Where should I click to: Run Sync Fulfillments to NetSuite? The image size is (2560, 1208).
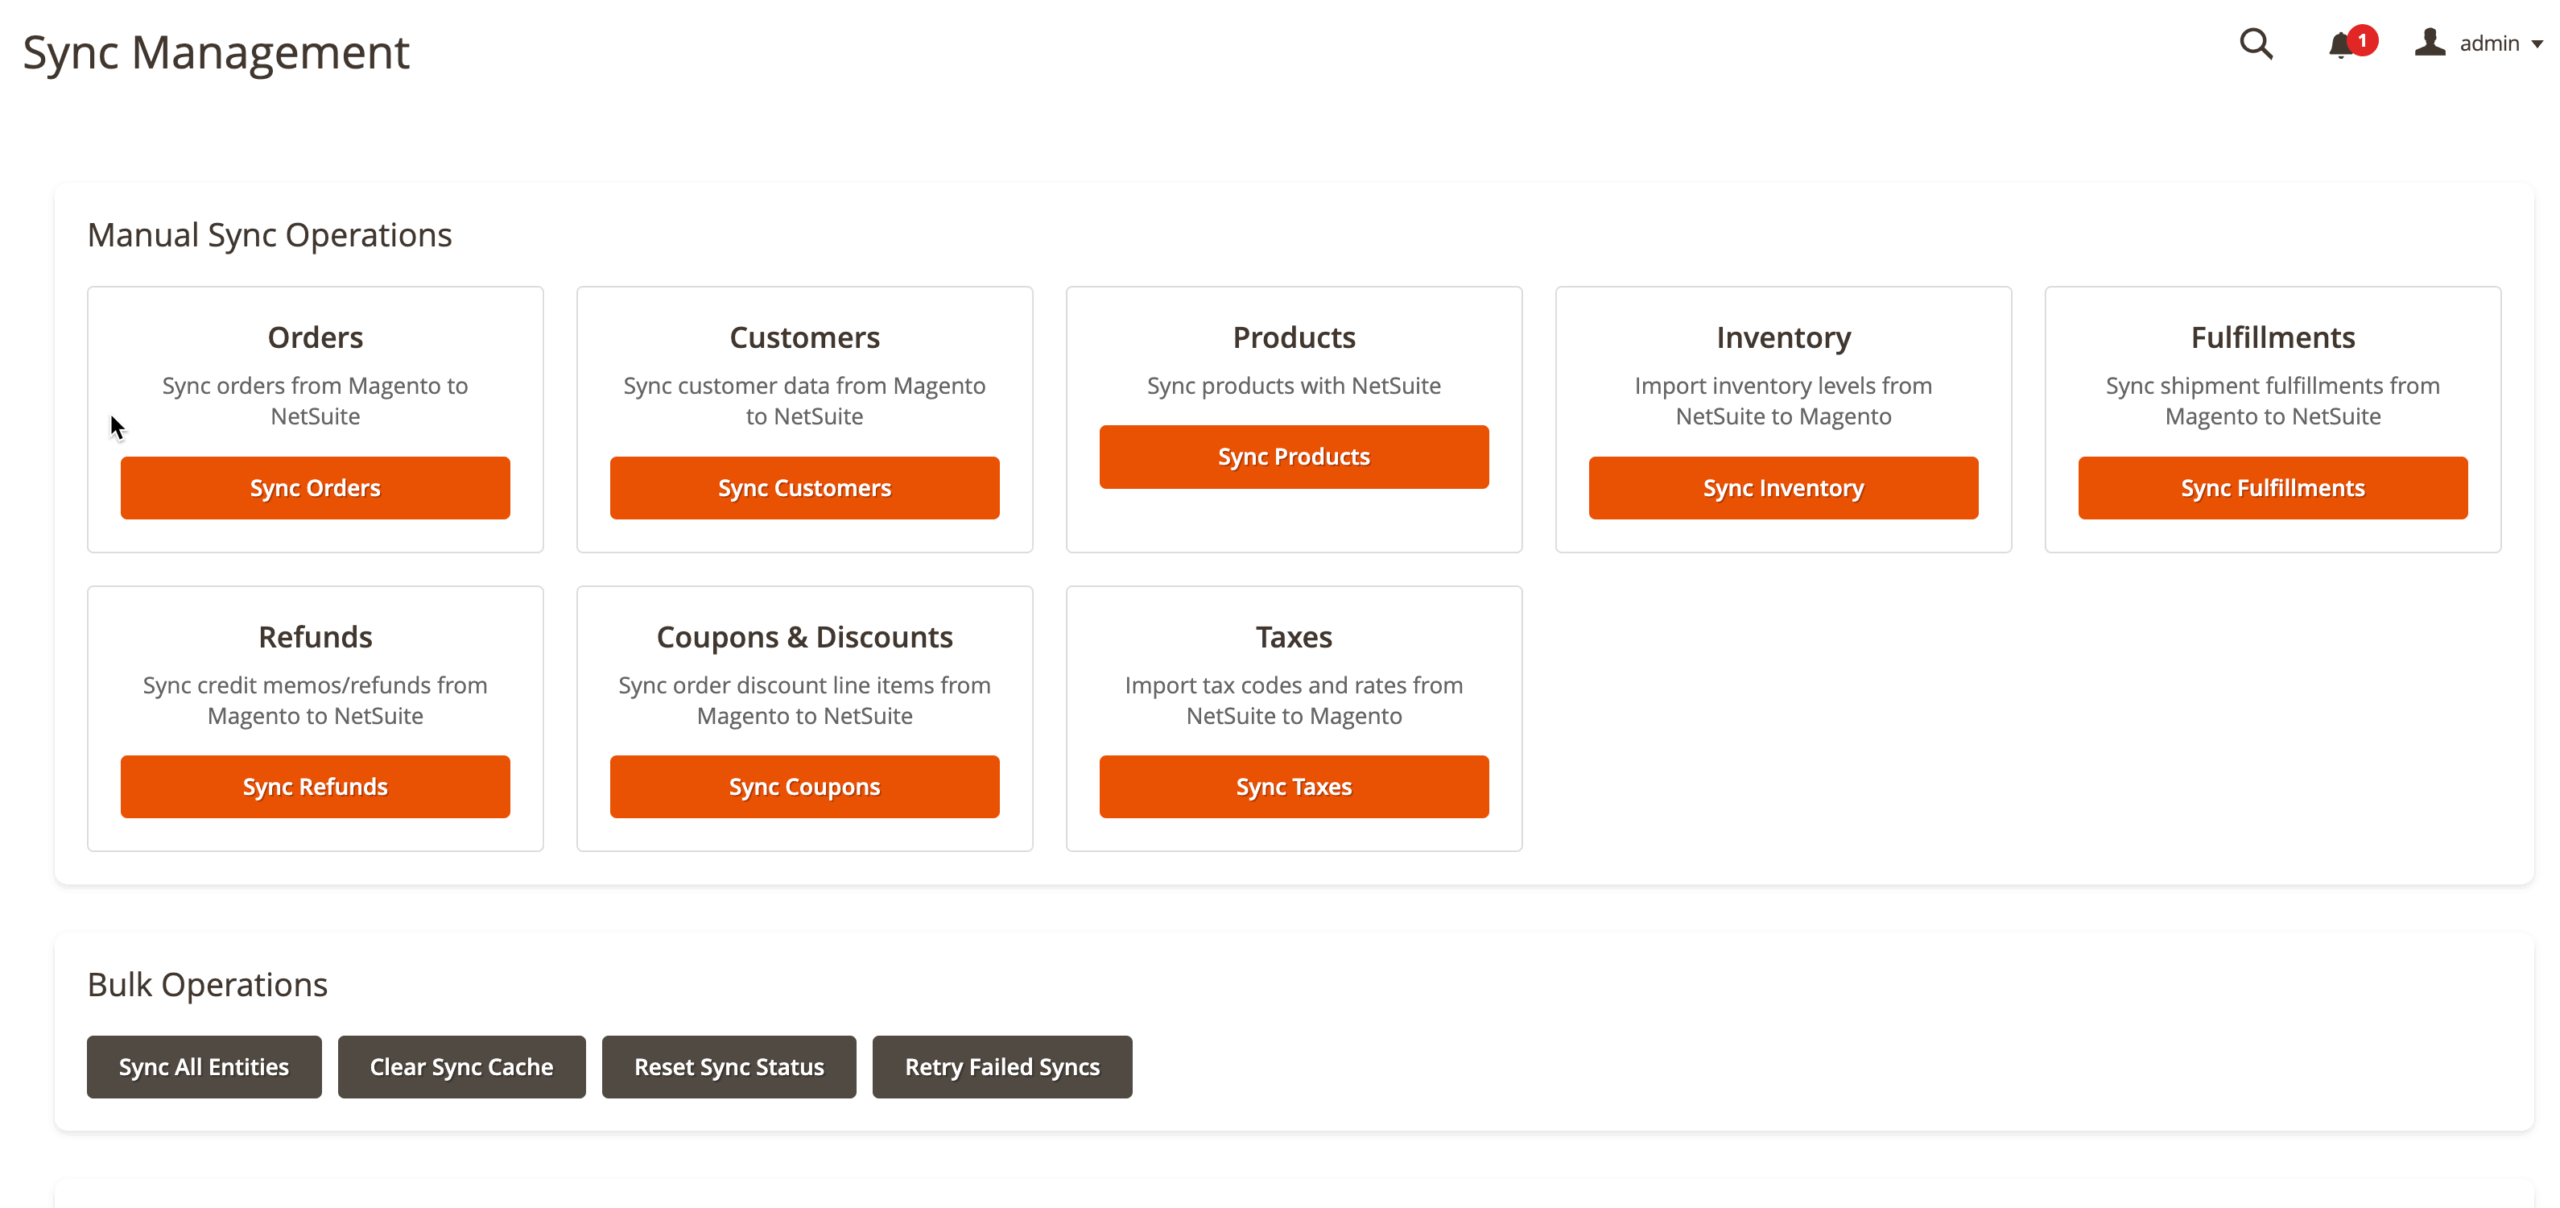pos(2272,488)
